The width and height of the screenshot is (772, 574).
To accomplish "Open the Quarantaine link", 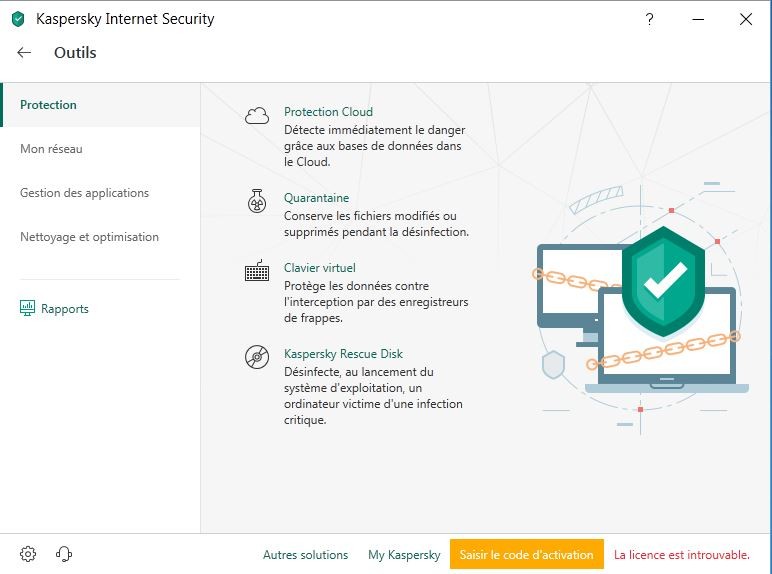I will point(317,198).
